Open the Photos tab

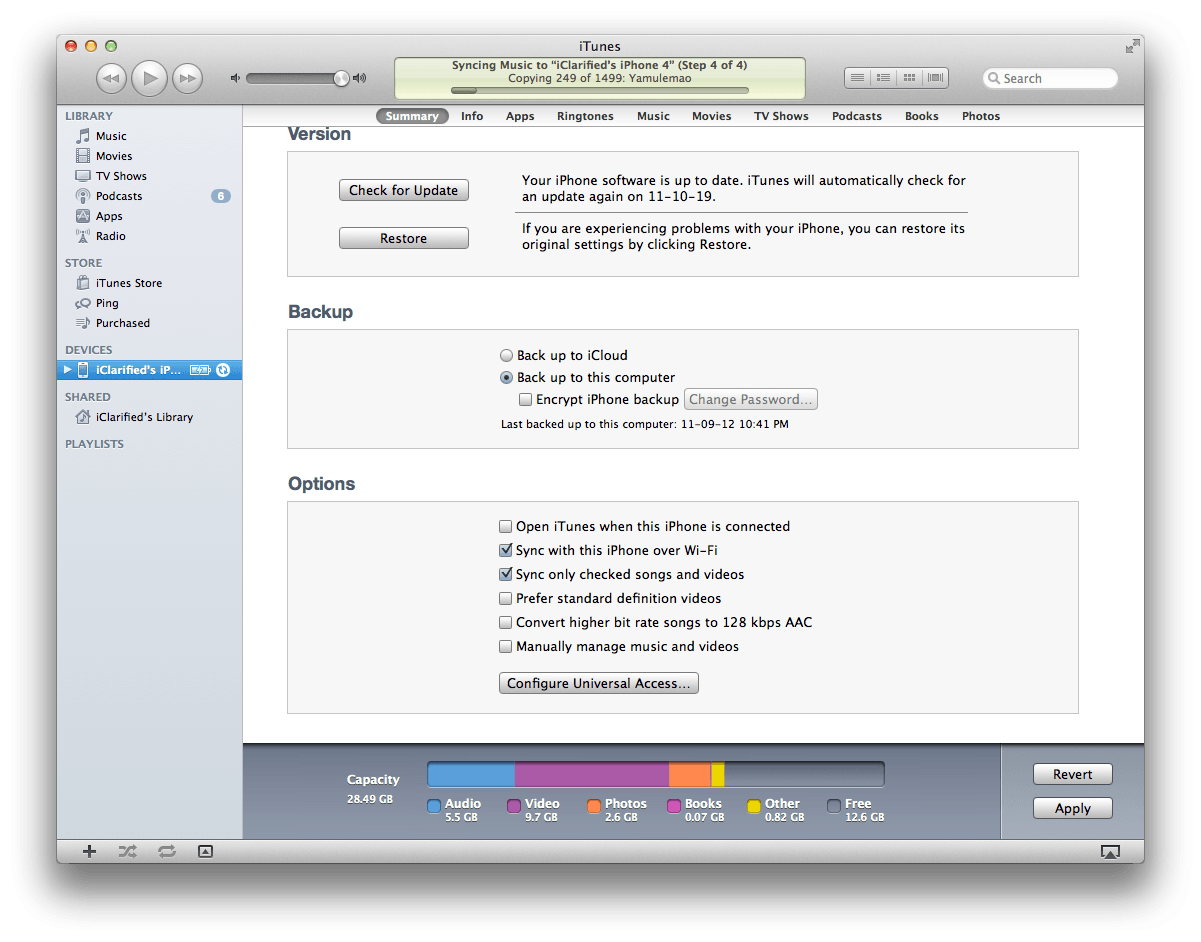[980, 116]
